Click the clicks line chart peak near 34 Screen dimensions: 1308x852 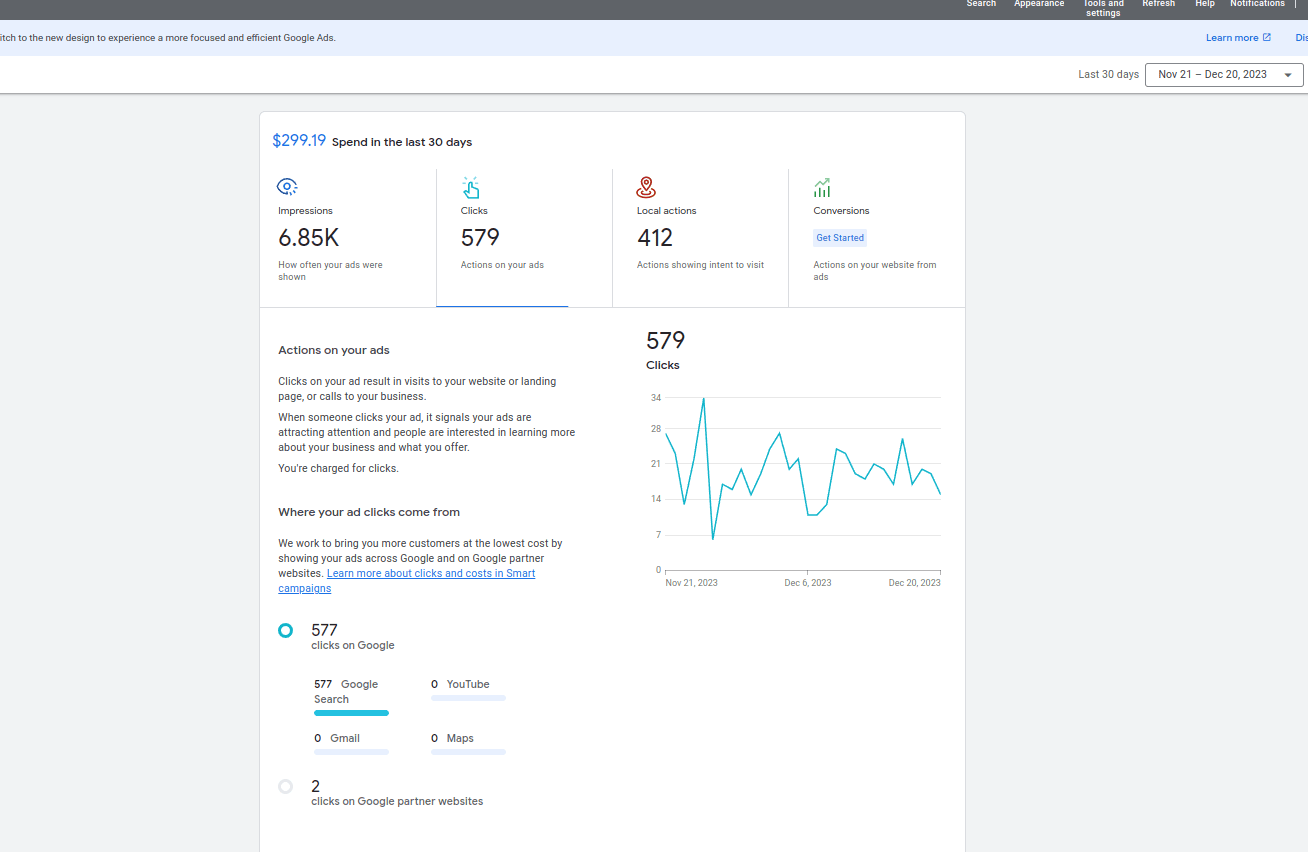coord(704,398)
